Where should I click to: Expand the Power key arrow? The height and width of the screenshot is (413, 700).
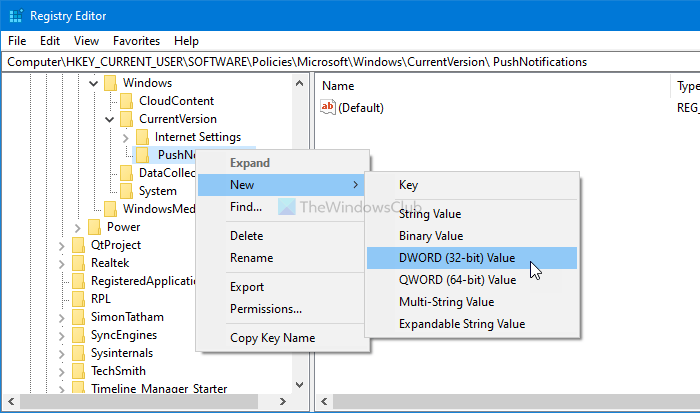point(77,227)
